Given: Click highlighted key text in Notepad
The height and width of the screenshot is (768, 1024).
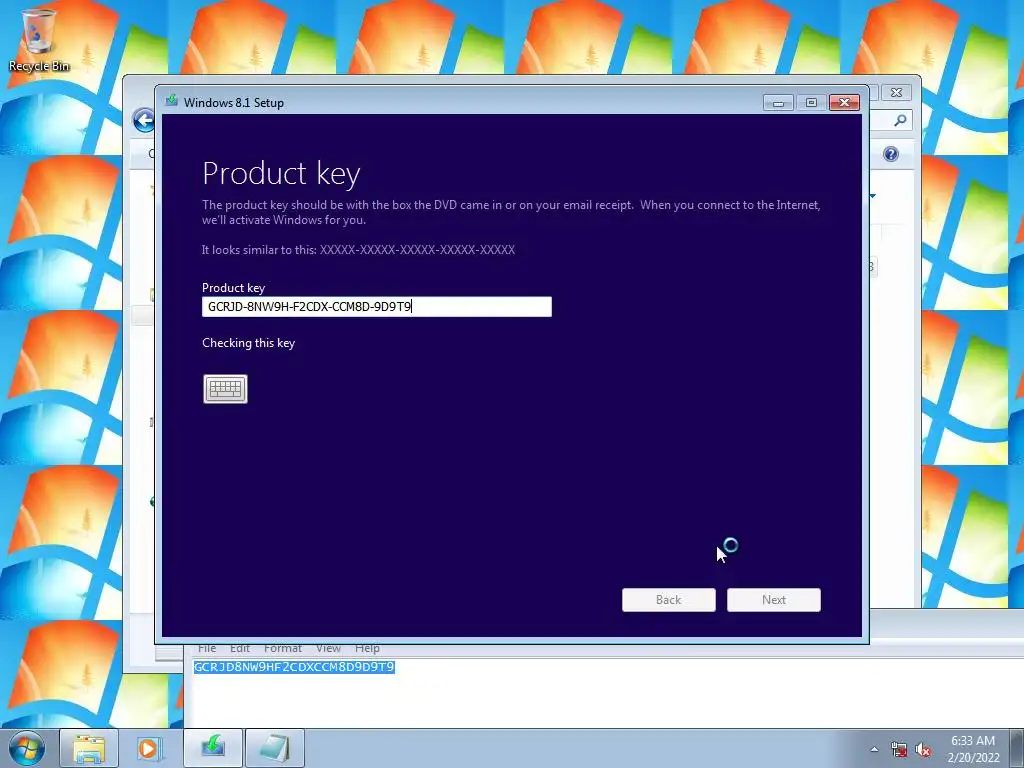Looking at the screenshot, I should click(294, 667).
